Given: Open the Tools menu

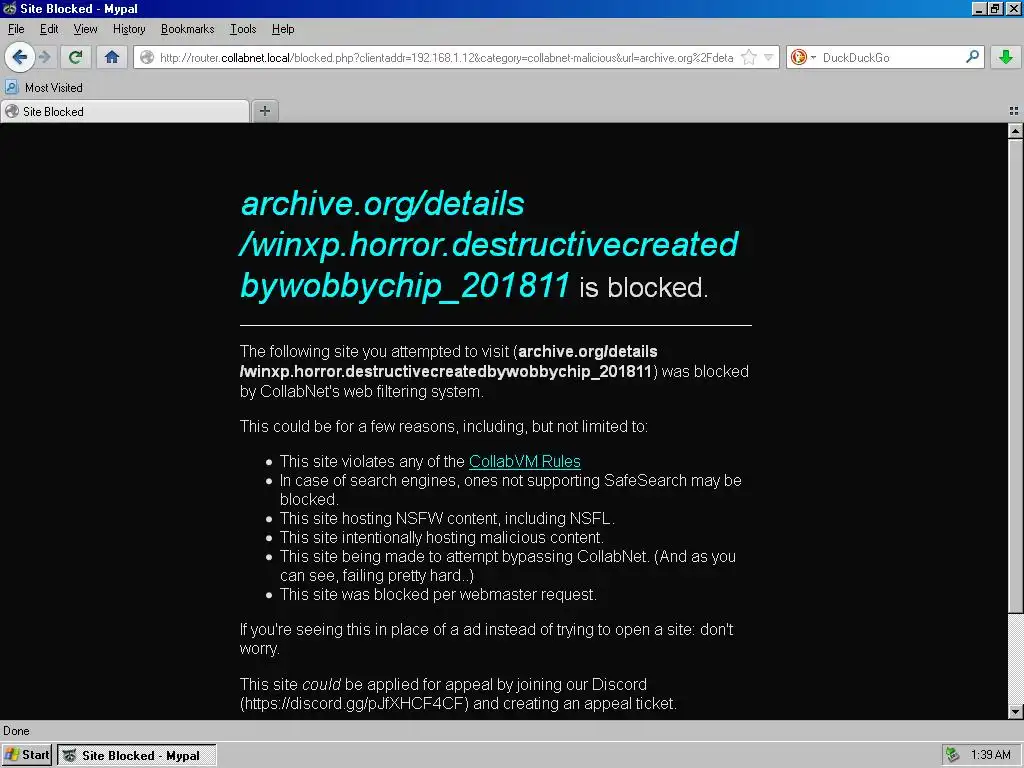Looking at the screenshot, I should point(243,29).
